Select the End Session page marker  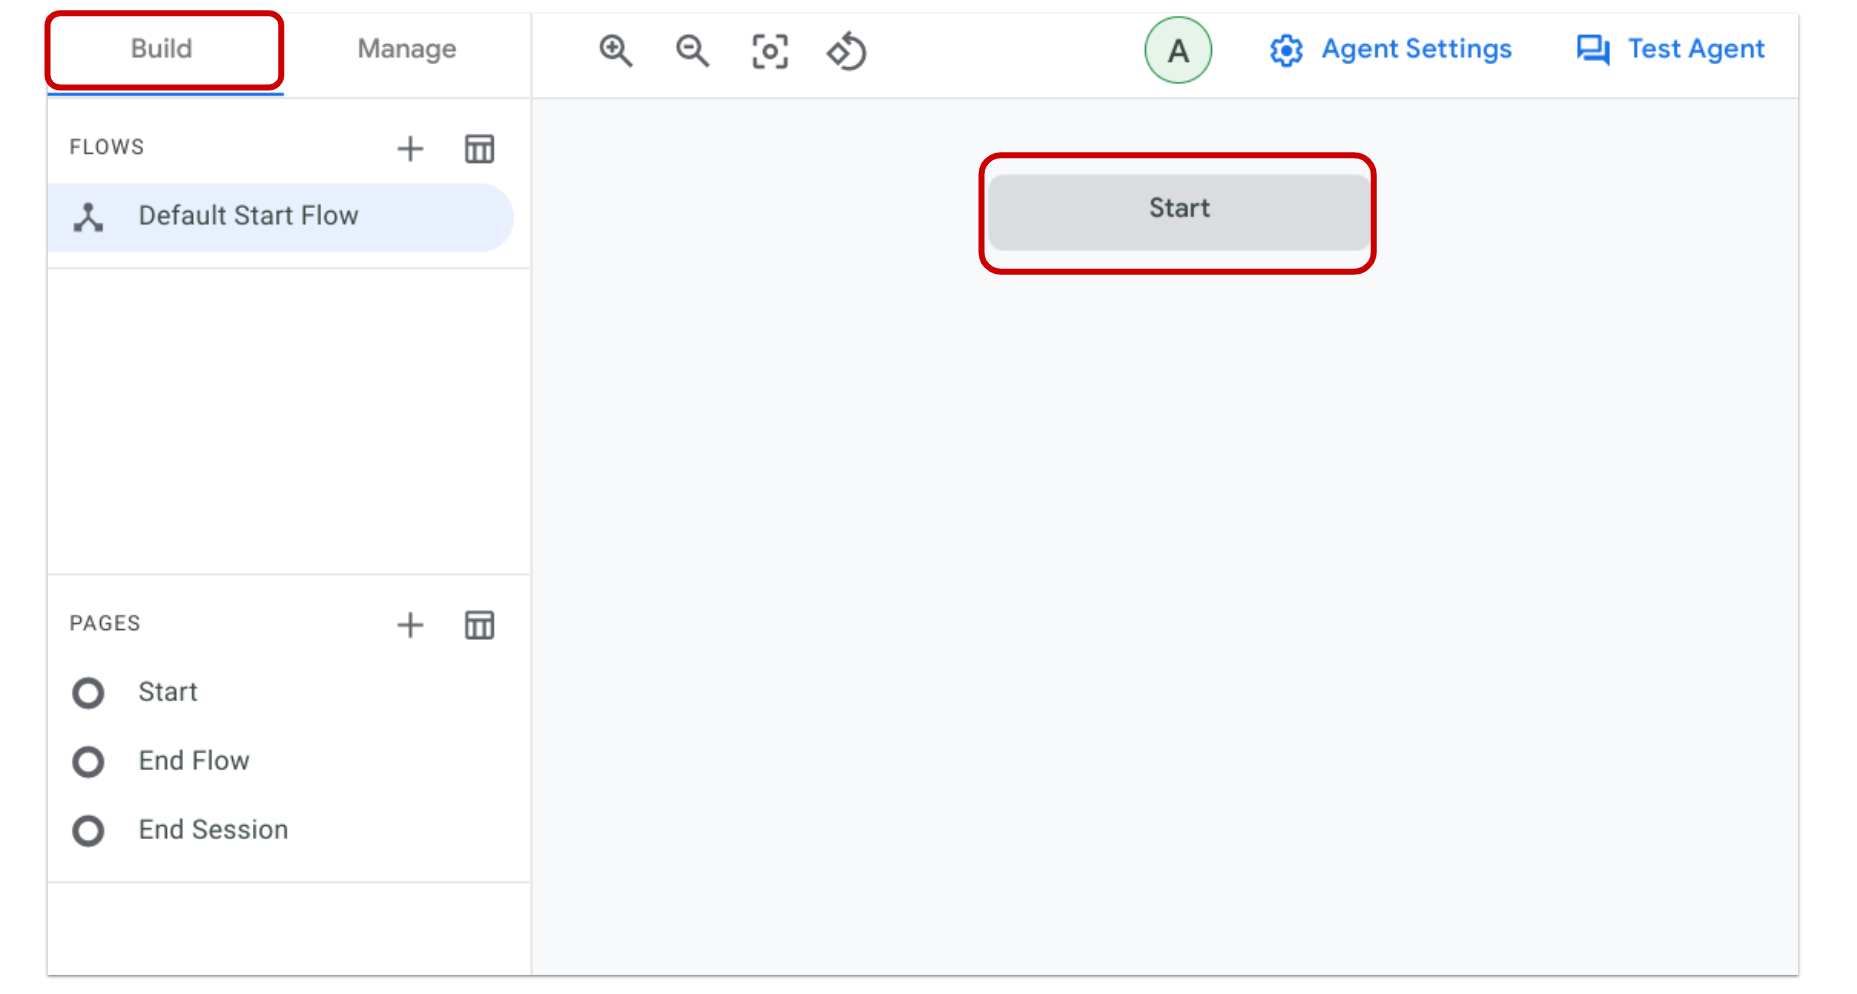[88, 830]
